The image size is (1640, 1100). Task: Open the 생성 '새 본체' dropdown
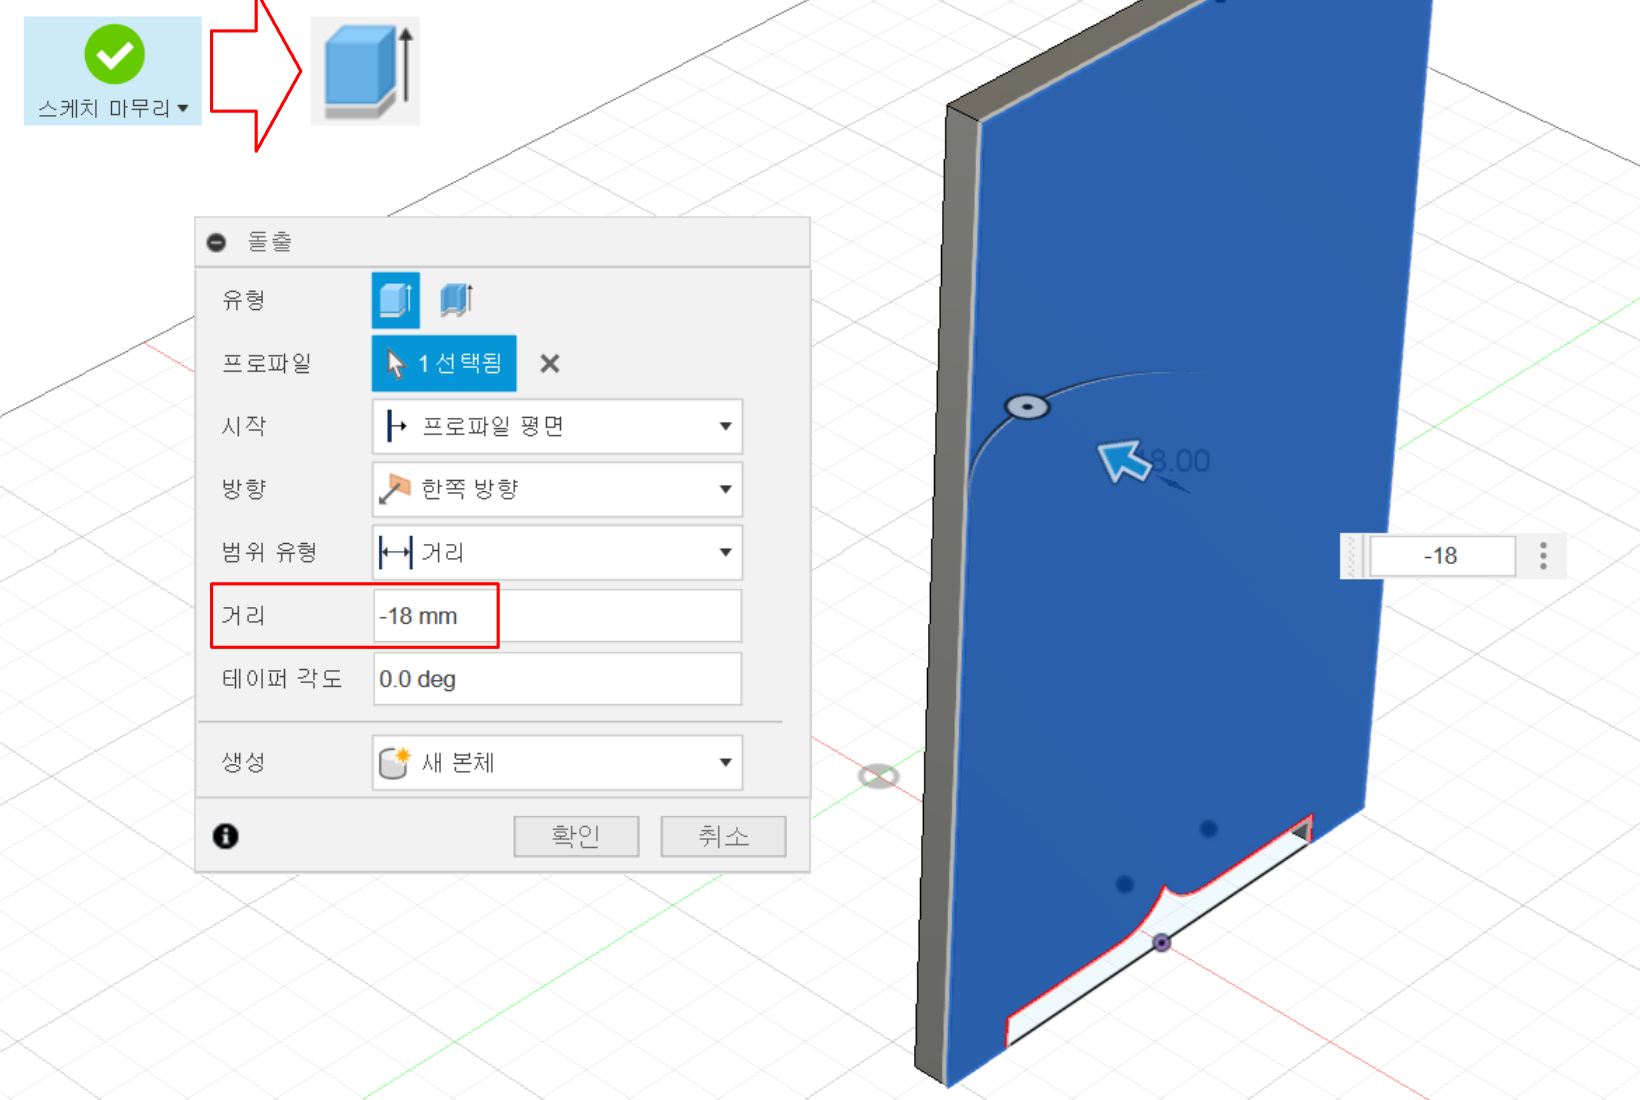click(557, 762)
